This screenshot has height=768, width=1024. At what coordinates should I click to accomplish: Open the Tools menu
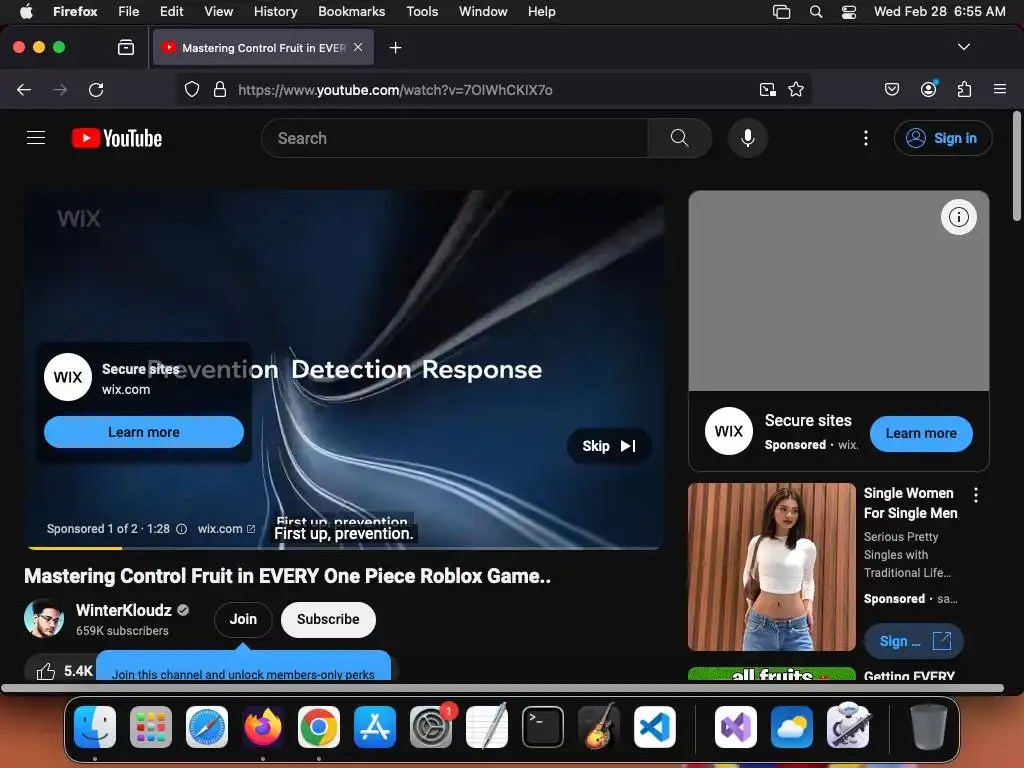(x=422, y=11)
